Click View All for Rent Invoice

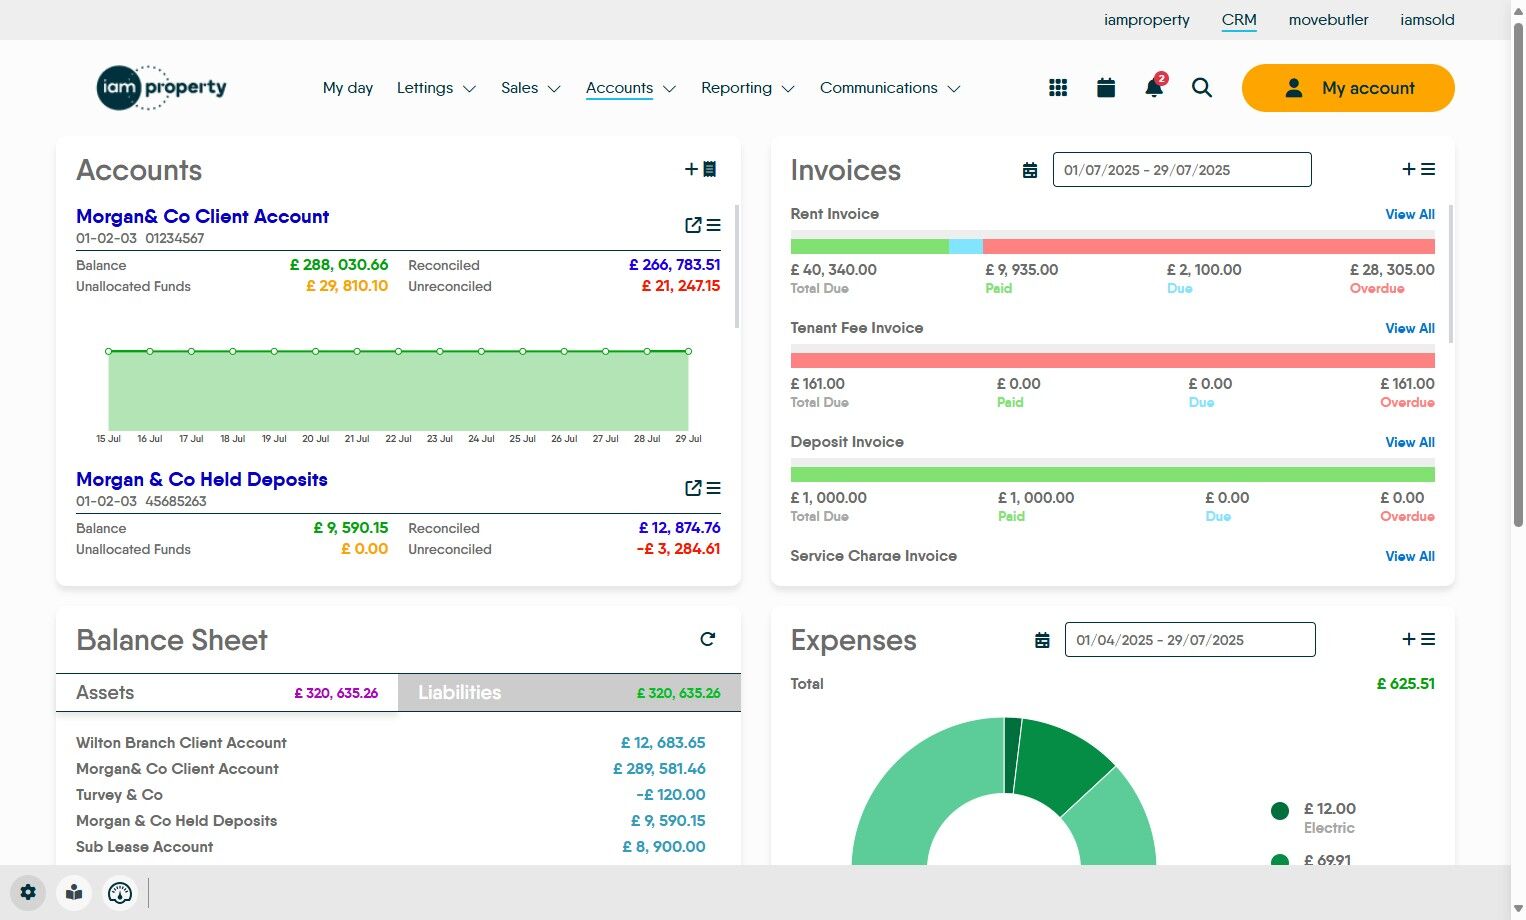(x=1409, y=214)
